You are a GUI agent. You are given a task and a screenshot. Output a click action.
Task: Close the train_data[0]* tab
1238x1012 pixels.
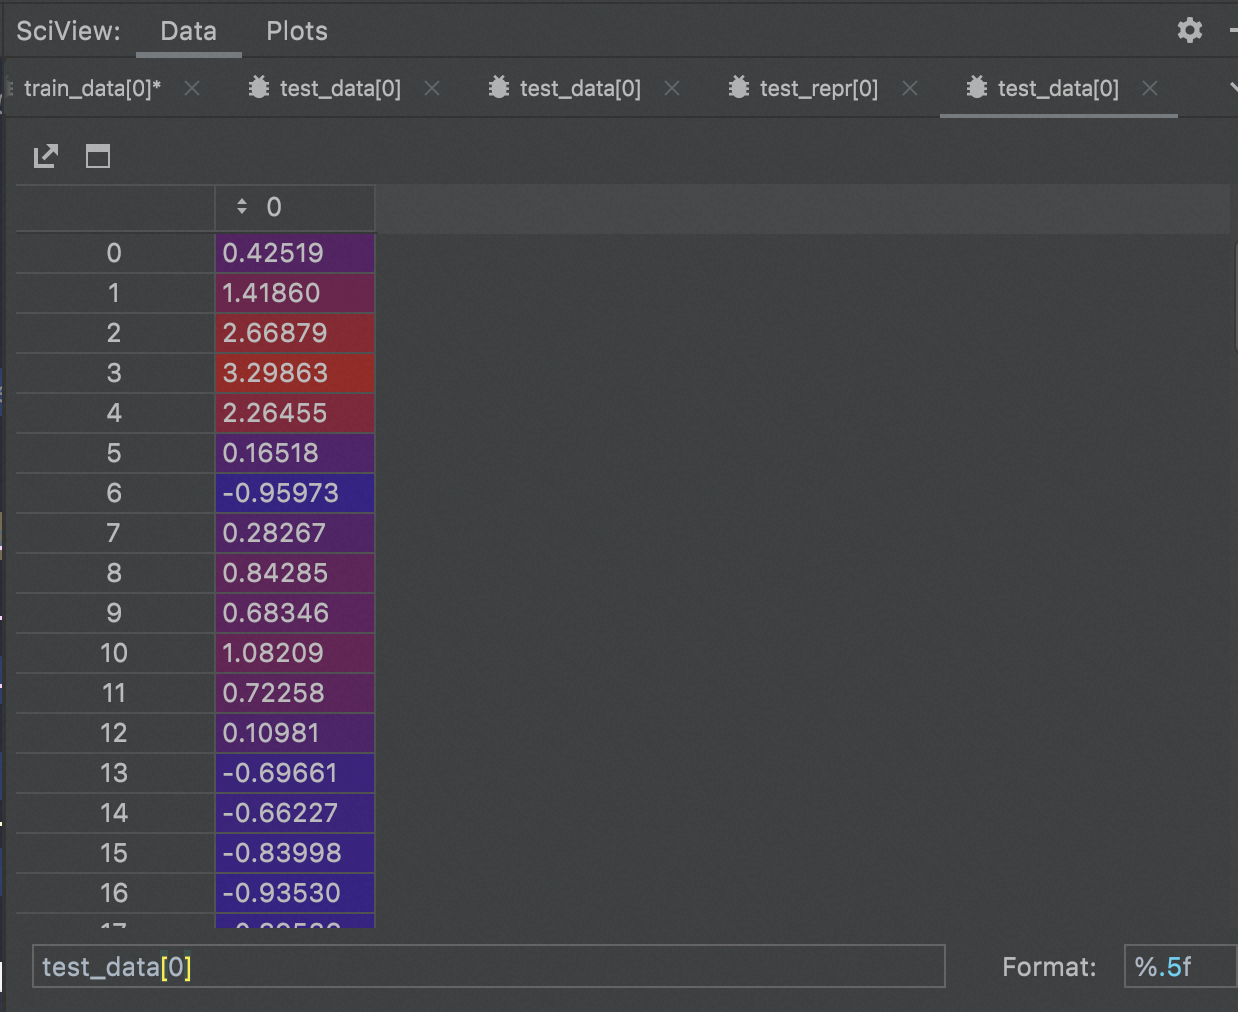pos(192,88)
